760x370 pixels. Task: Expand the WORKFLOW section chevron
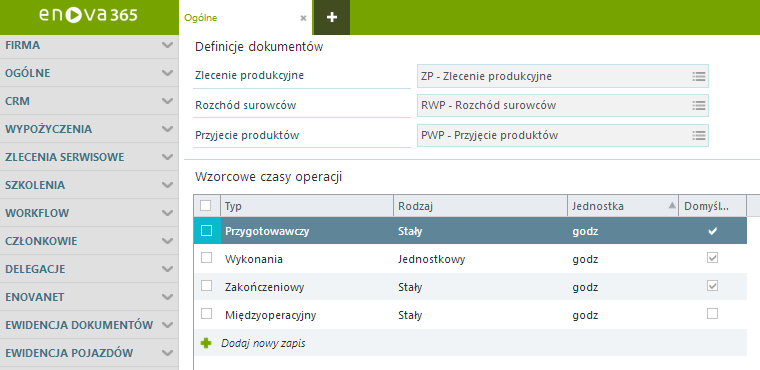(167, 213)
